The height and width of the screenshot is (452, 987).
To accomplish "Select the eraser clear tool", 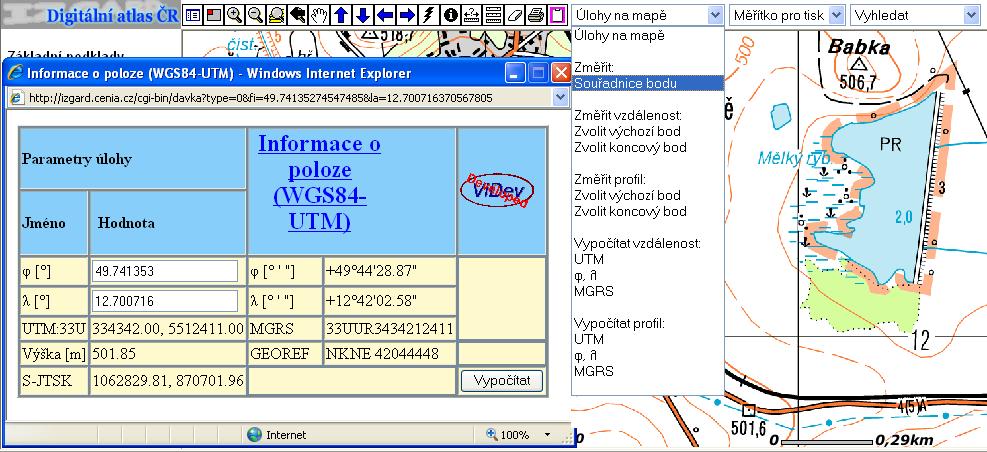I will coord(515,14).
